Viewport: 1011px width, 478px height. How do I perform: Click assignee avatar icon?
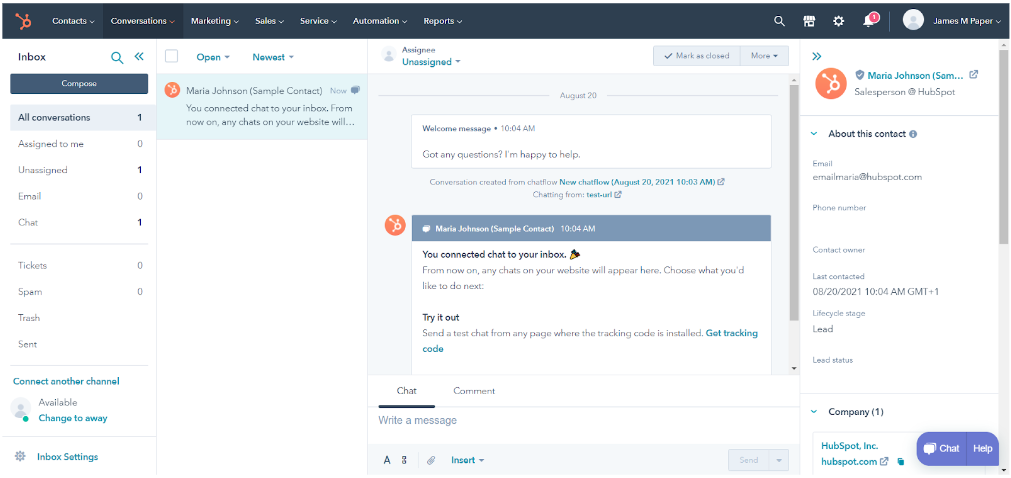[388, 54]
